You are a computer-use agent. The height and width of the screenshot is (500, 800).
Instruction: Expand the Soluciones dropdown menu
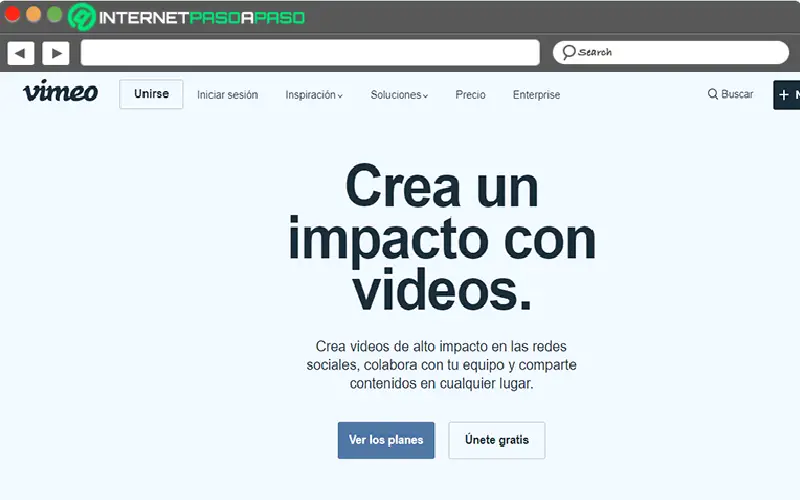pos(399,95)
